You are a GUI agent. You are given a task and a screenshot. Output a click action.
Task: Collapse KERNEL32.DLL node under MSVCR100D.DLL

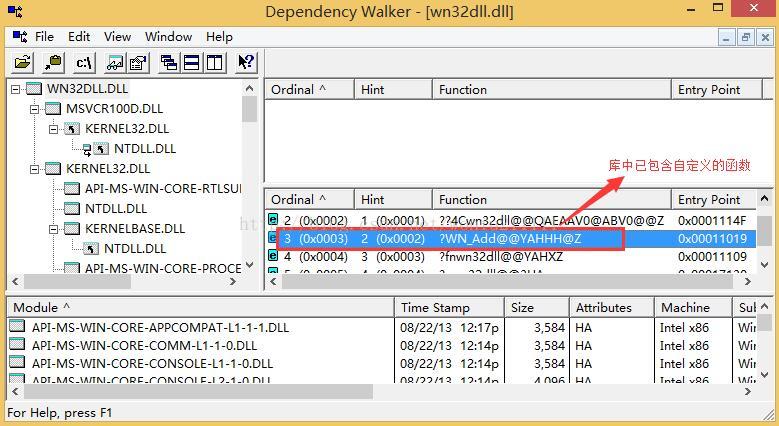click(53, 129)
